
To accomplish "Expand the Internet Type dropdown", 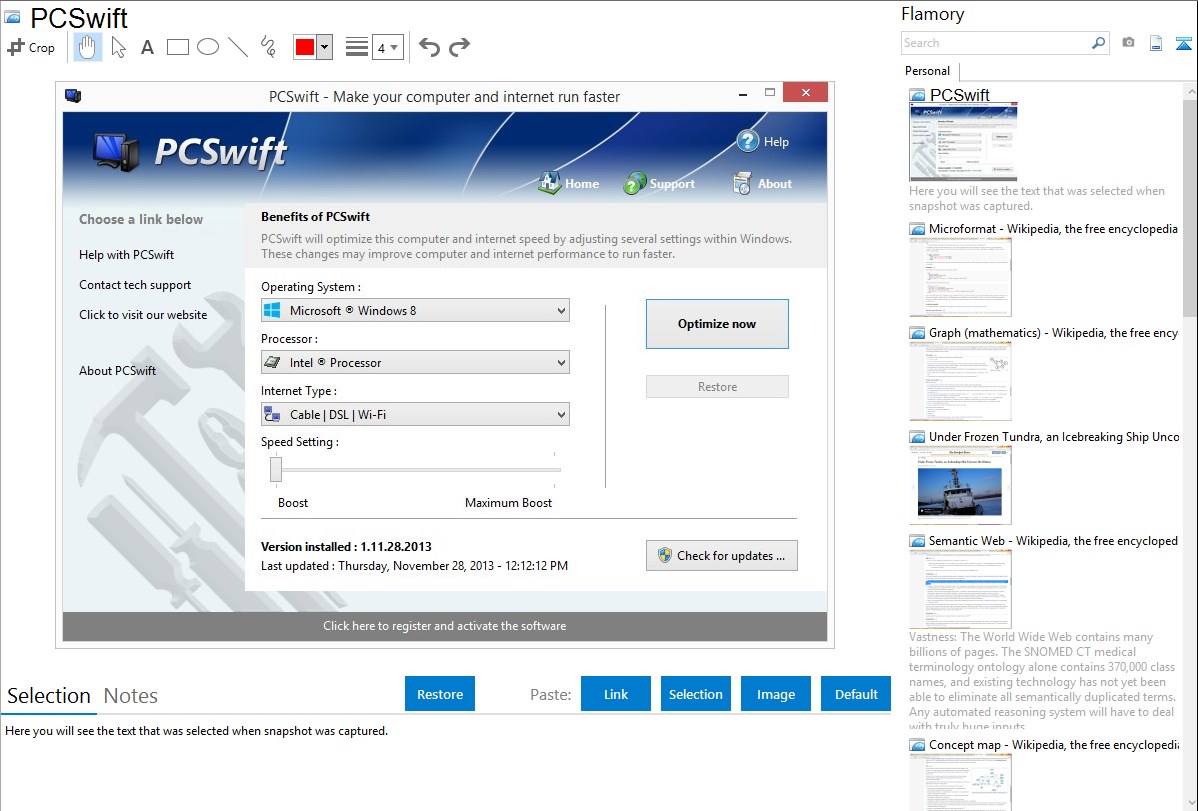I will pos(415,414).
